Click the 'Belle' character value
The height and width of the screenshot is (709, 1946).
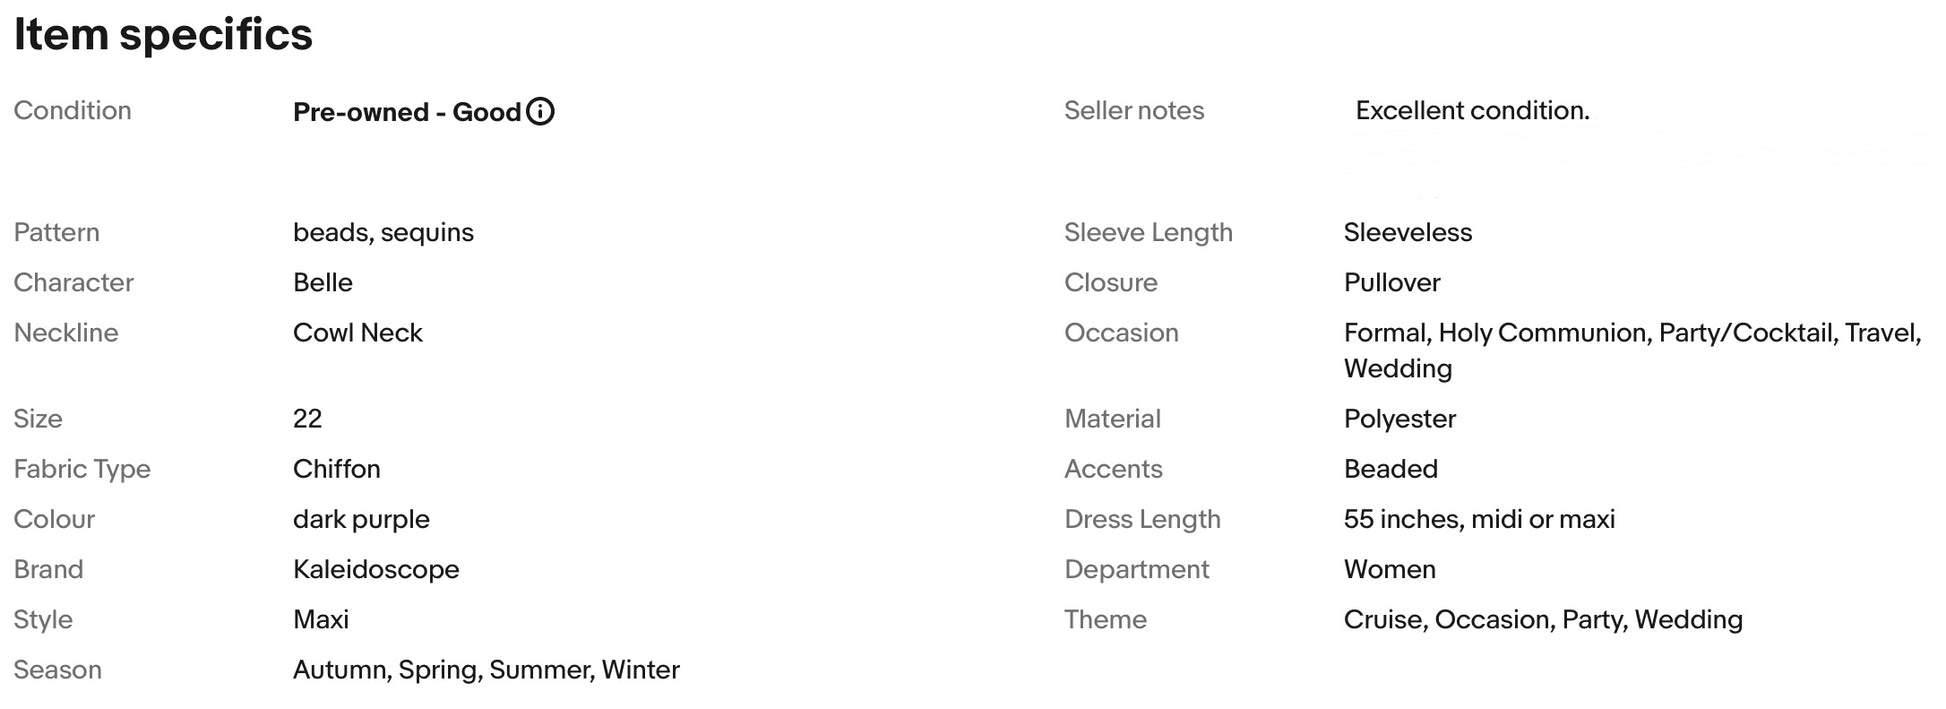[323, 282]
